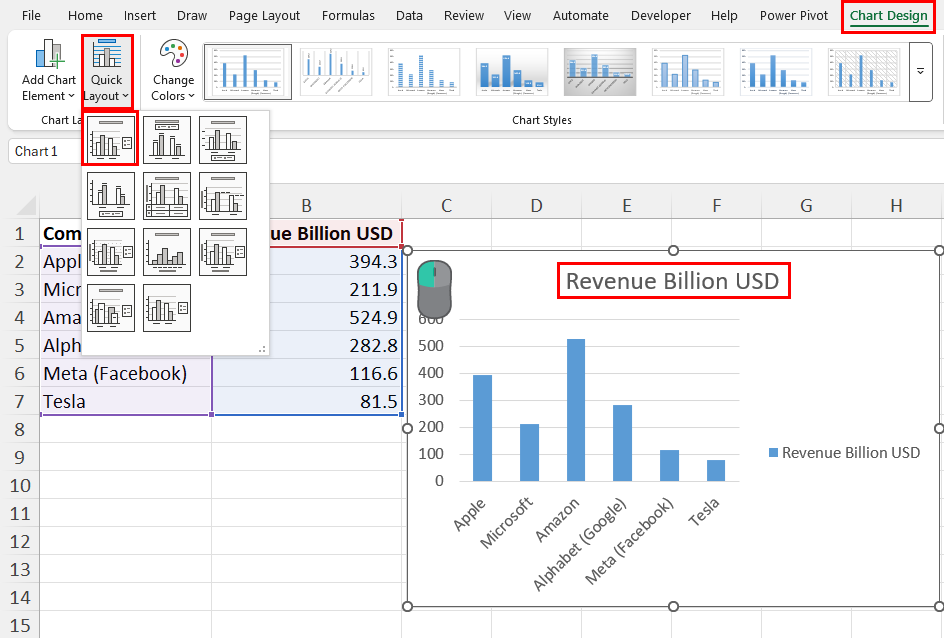Open the File tab
Viewport: 944px width, 638px height.
(31, 16)
